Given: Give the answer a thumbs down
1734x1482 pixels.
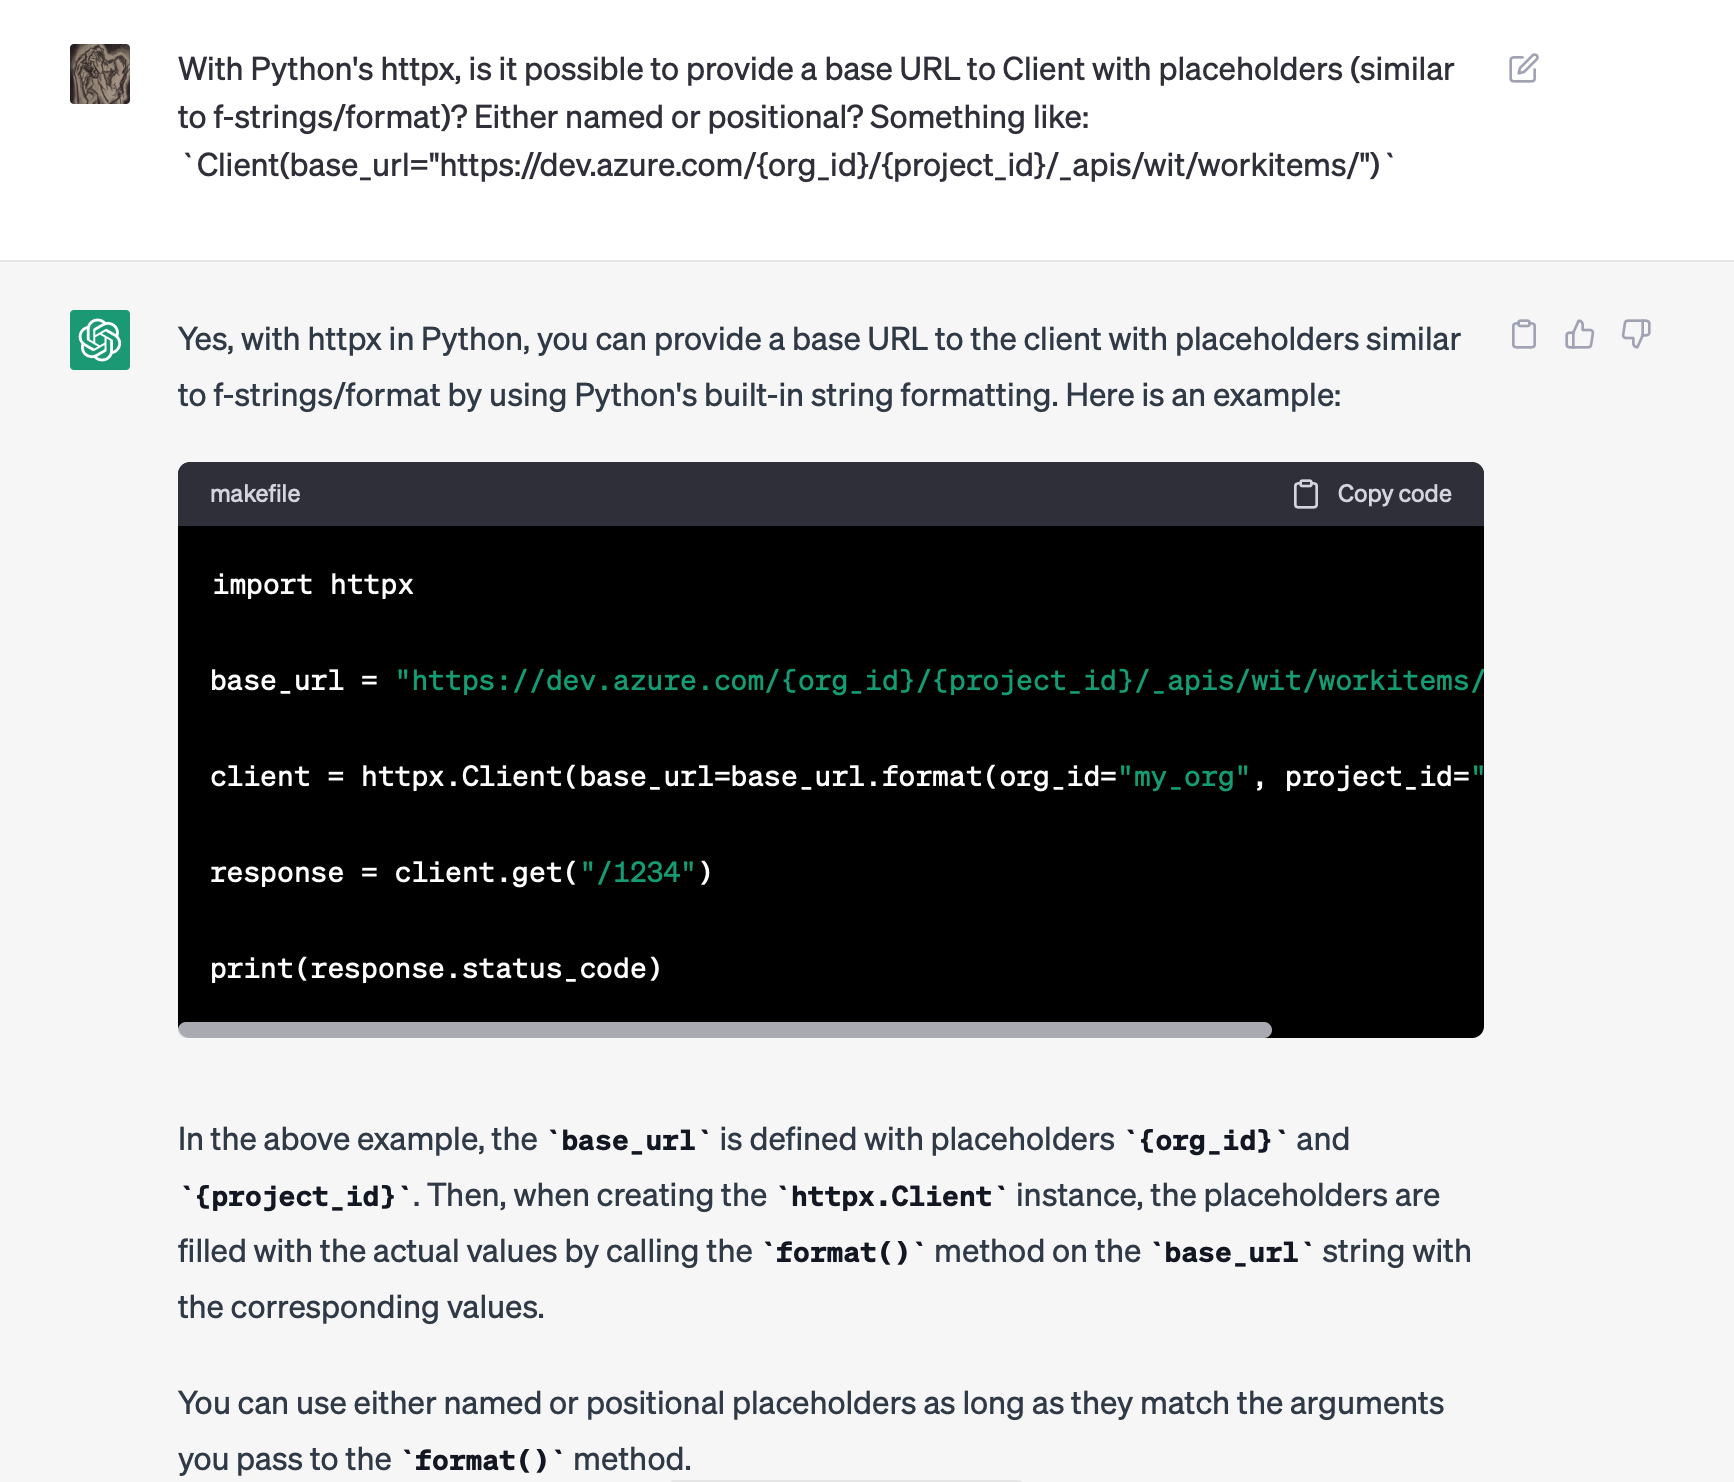Looking at the screenshot, I should coord(1636,334).
